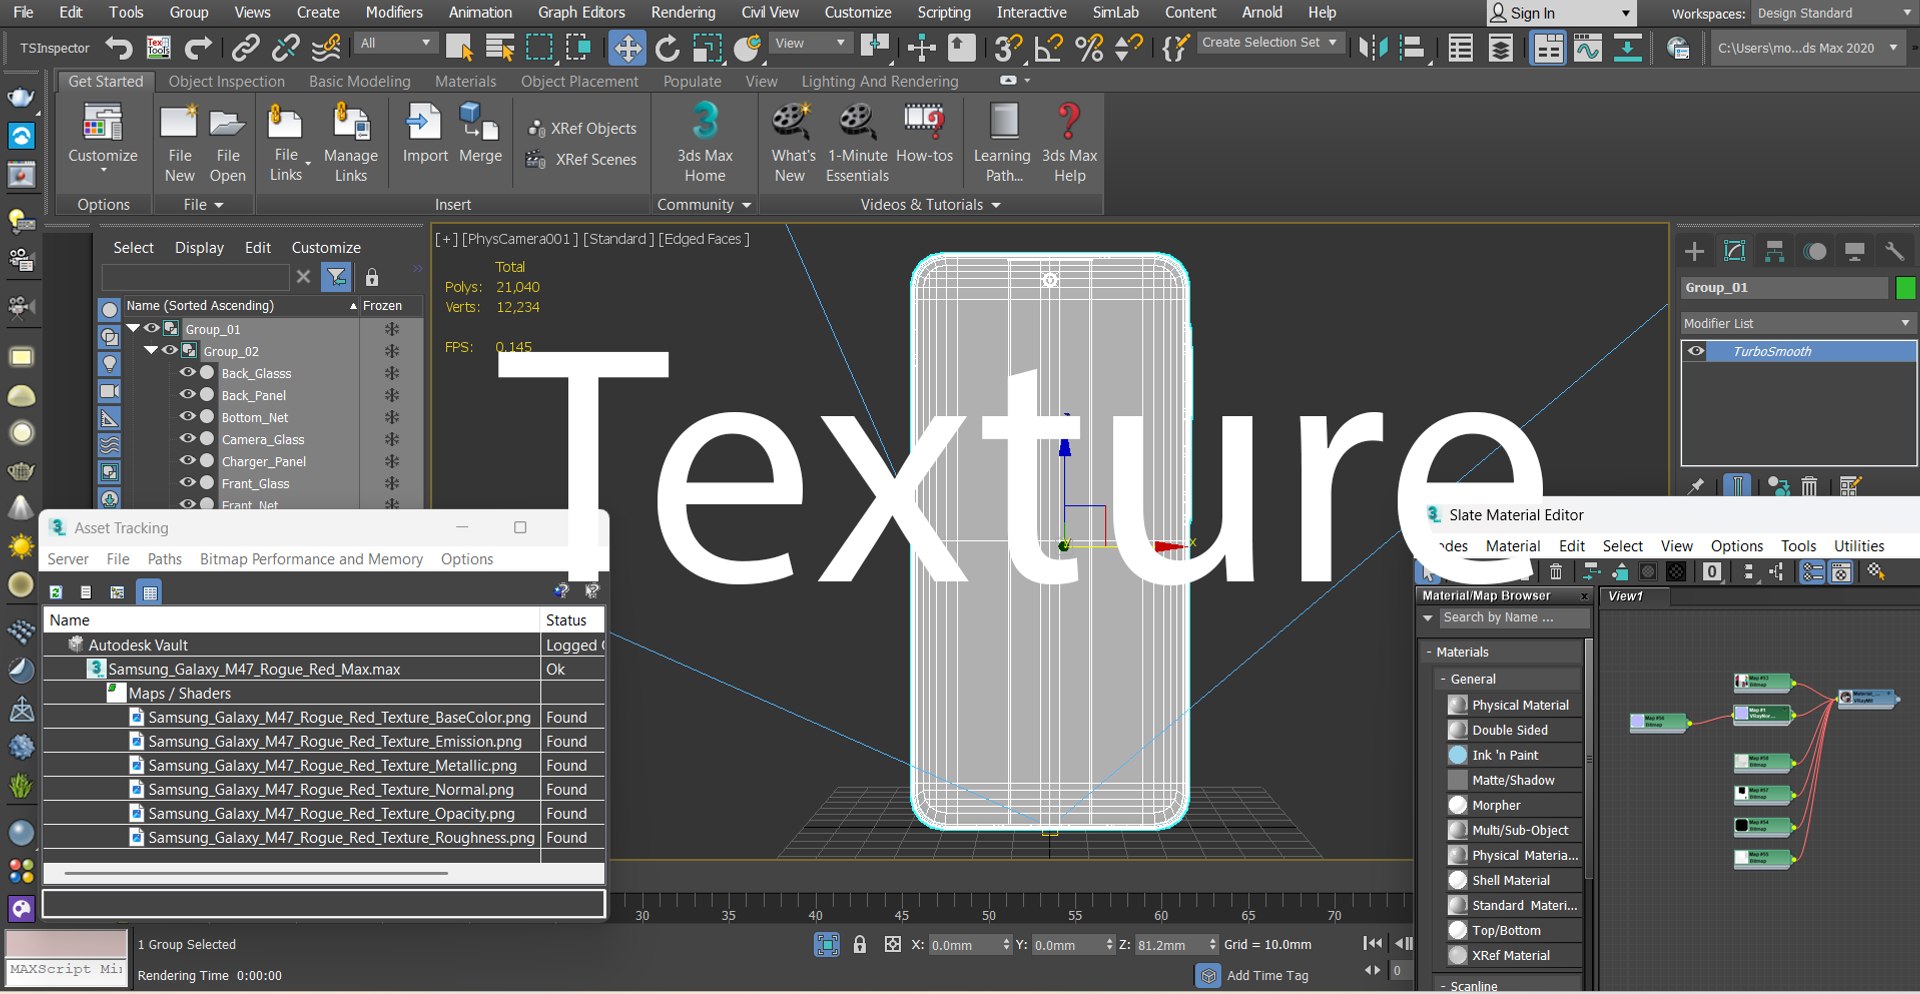Expand the Modifier List dropdown

click(1797, 323)
